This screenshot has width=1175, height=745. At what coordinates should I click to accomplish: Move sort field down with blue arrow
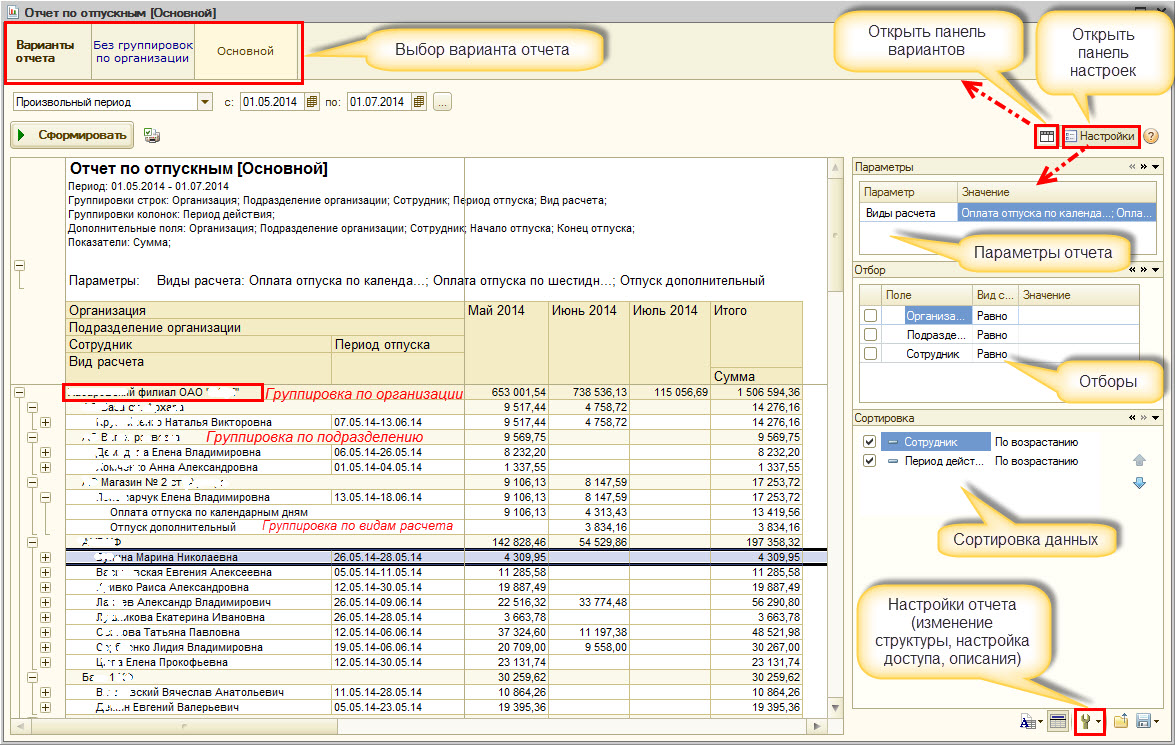(x=1138, y=484)
